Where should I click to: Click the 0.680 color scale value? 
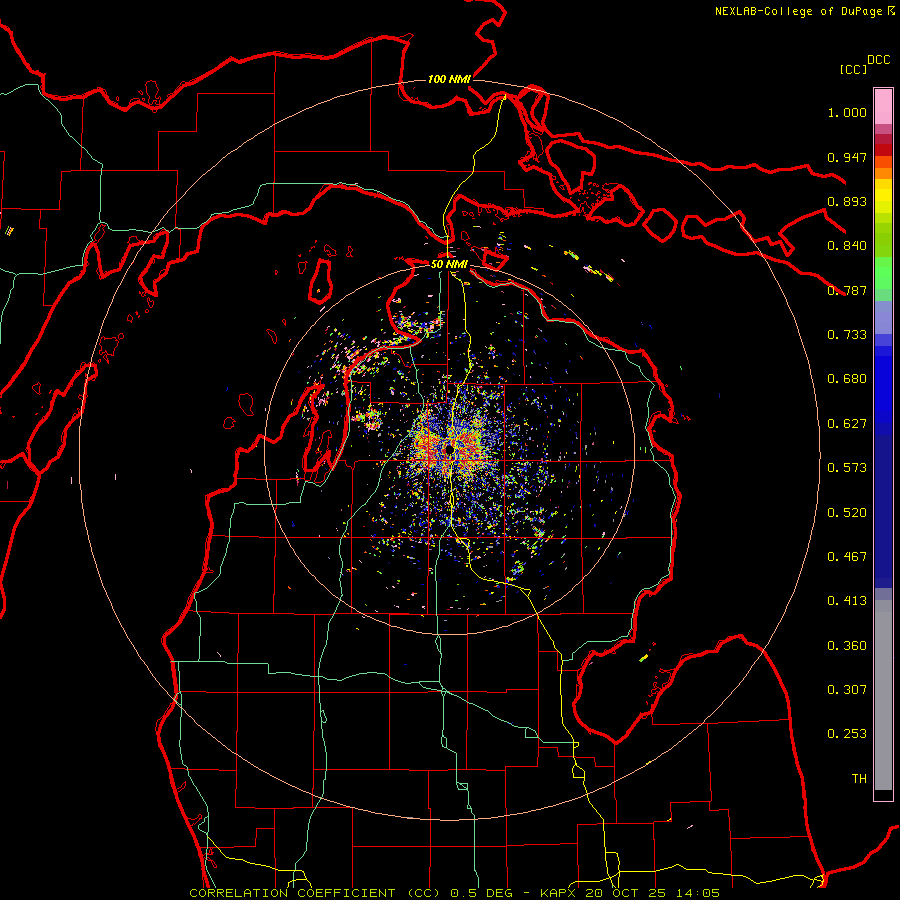(847, 379)
